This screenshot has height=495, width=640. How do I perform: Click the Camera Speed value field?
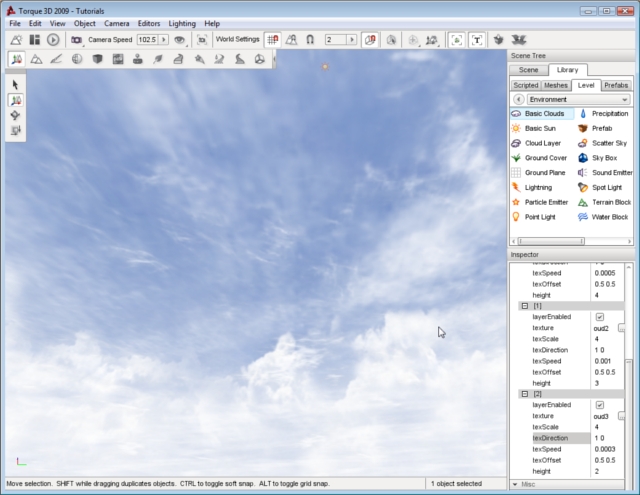(x=147, y=39)
